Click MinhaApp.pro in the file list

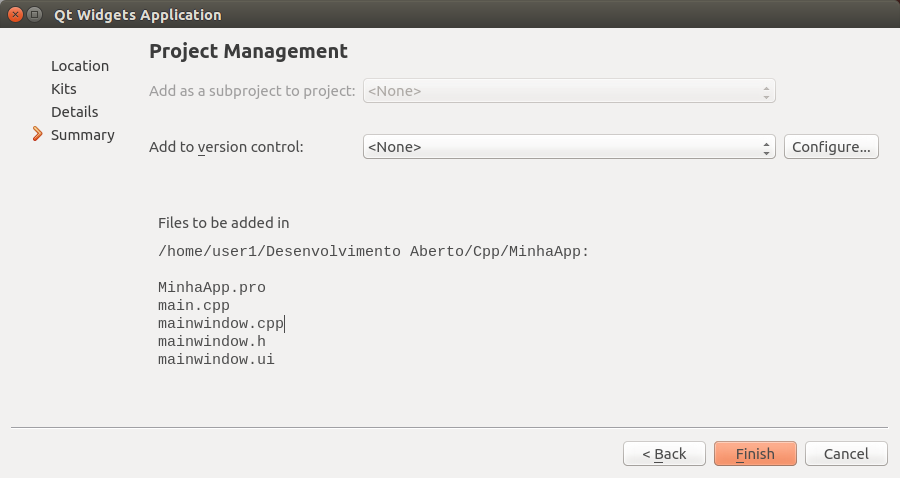pyautogui.click(x=212, y=287)
